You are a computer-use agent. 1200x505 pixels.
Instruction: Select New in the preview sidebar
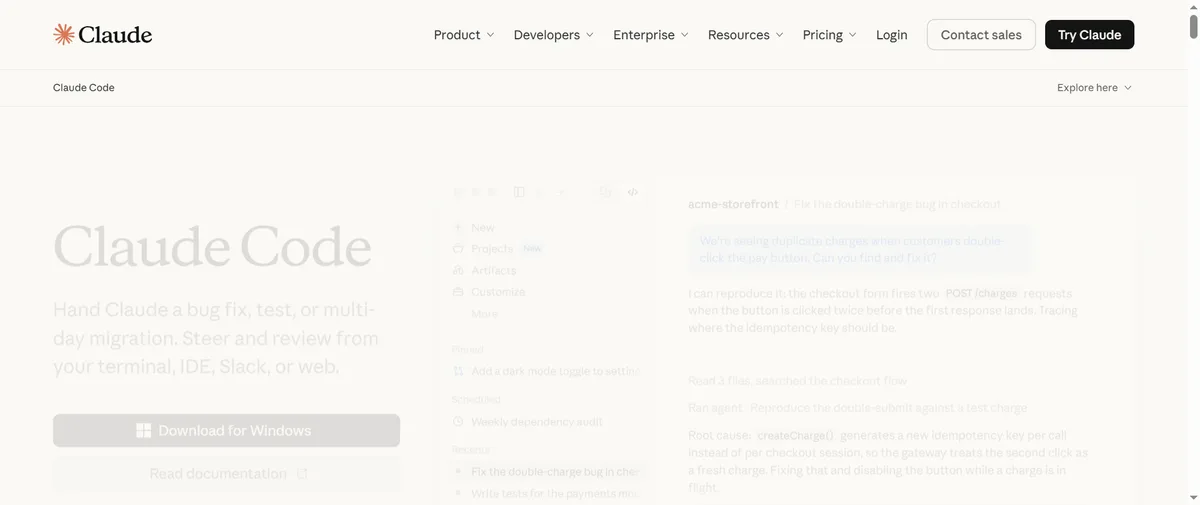pyautogui.click(x=483, y=228)
